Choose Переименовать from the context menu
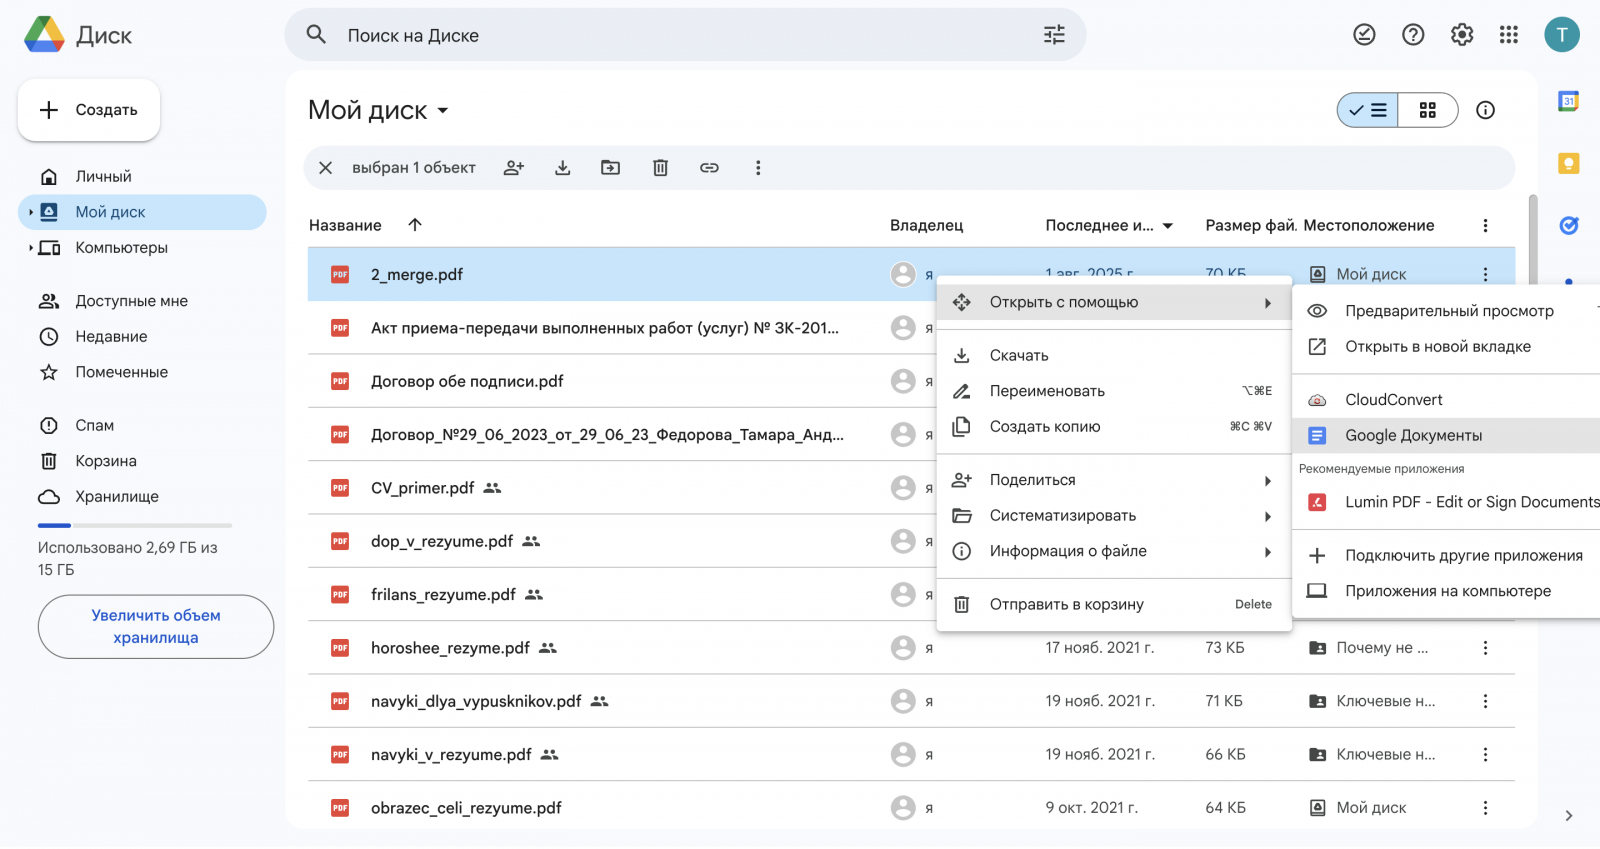This screenshot has height=849, width=1600. pyautogui.click(x=1047, y=391)
